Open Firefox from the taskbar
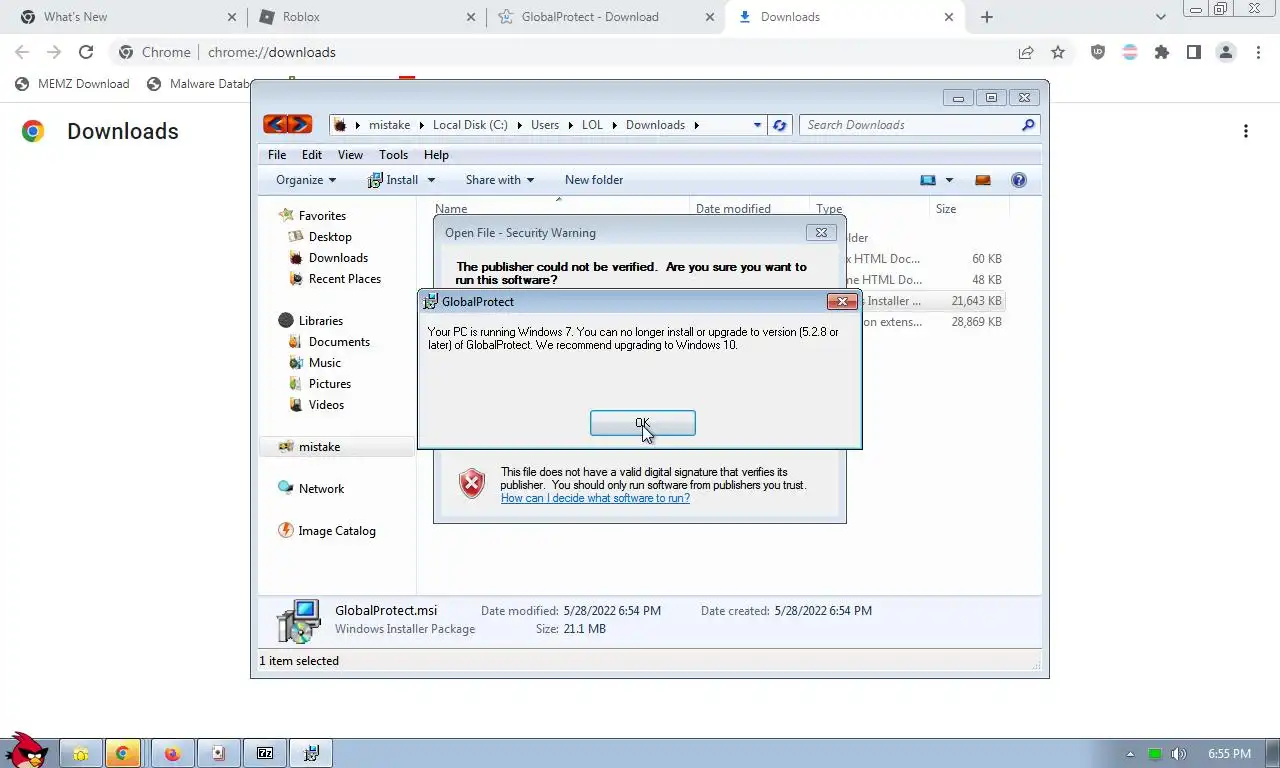This screenshot has height=768, width=1280. [x=171, y=753]
